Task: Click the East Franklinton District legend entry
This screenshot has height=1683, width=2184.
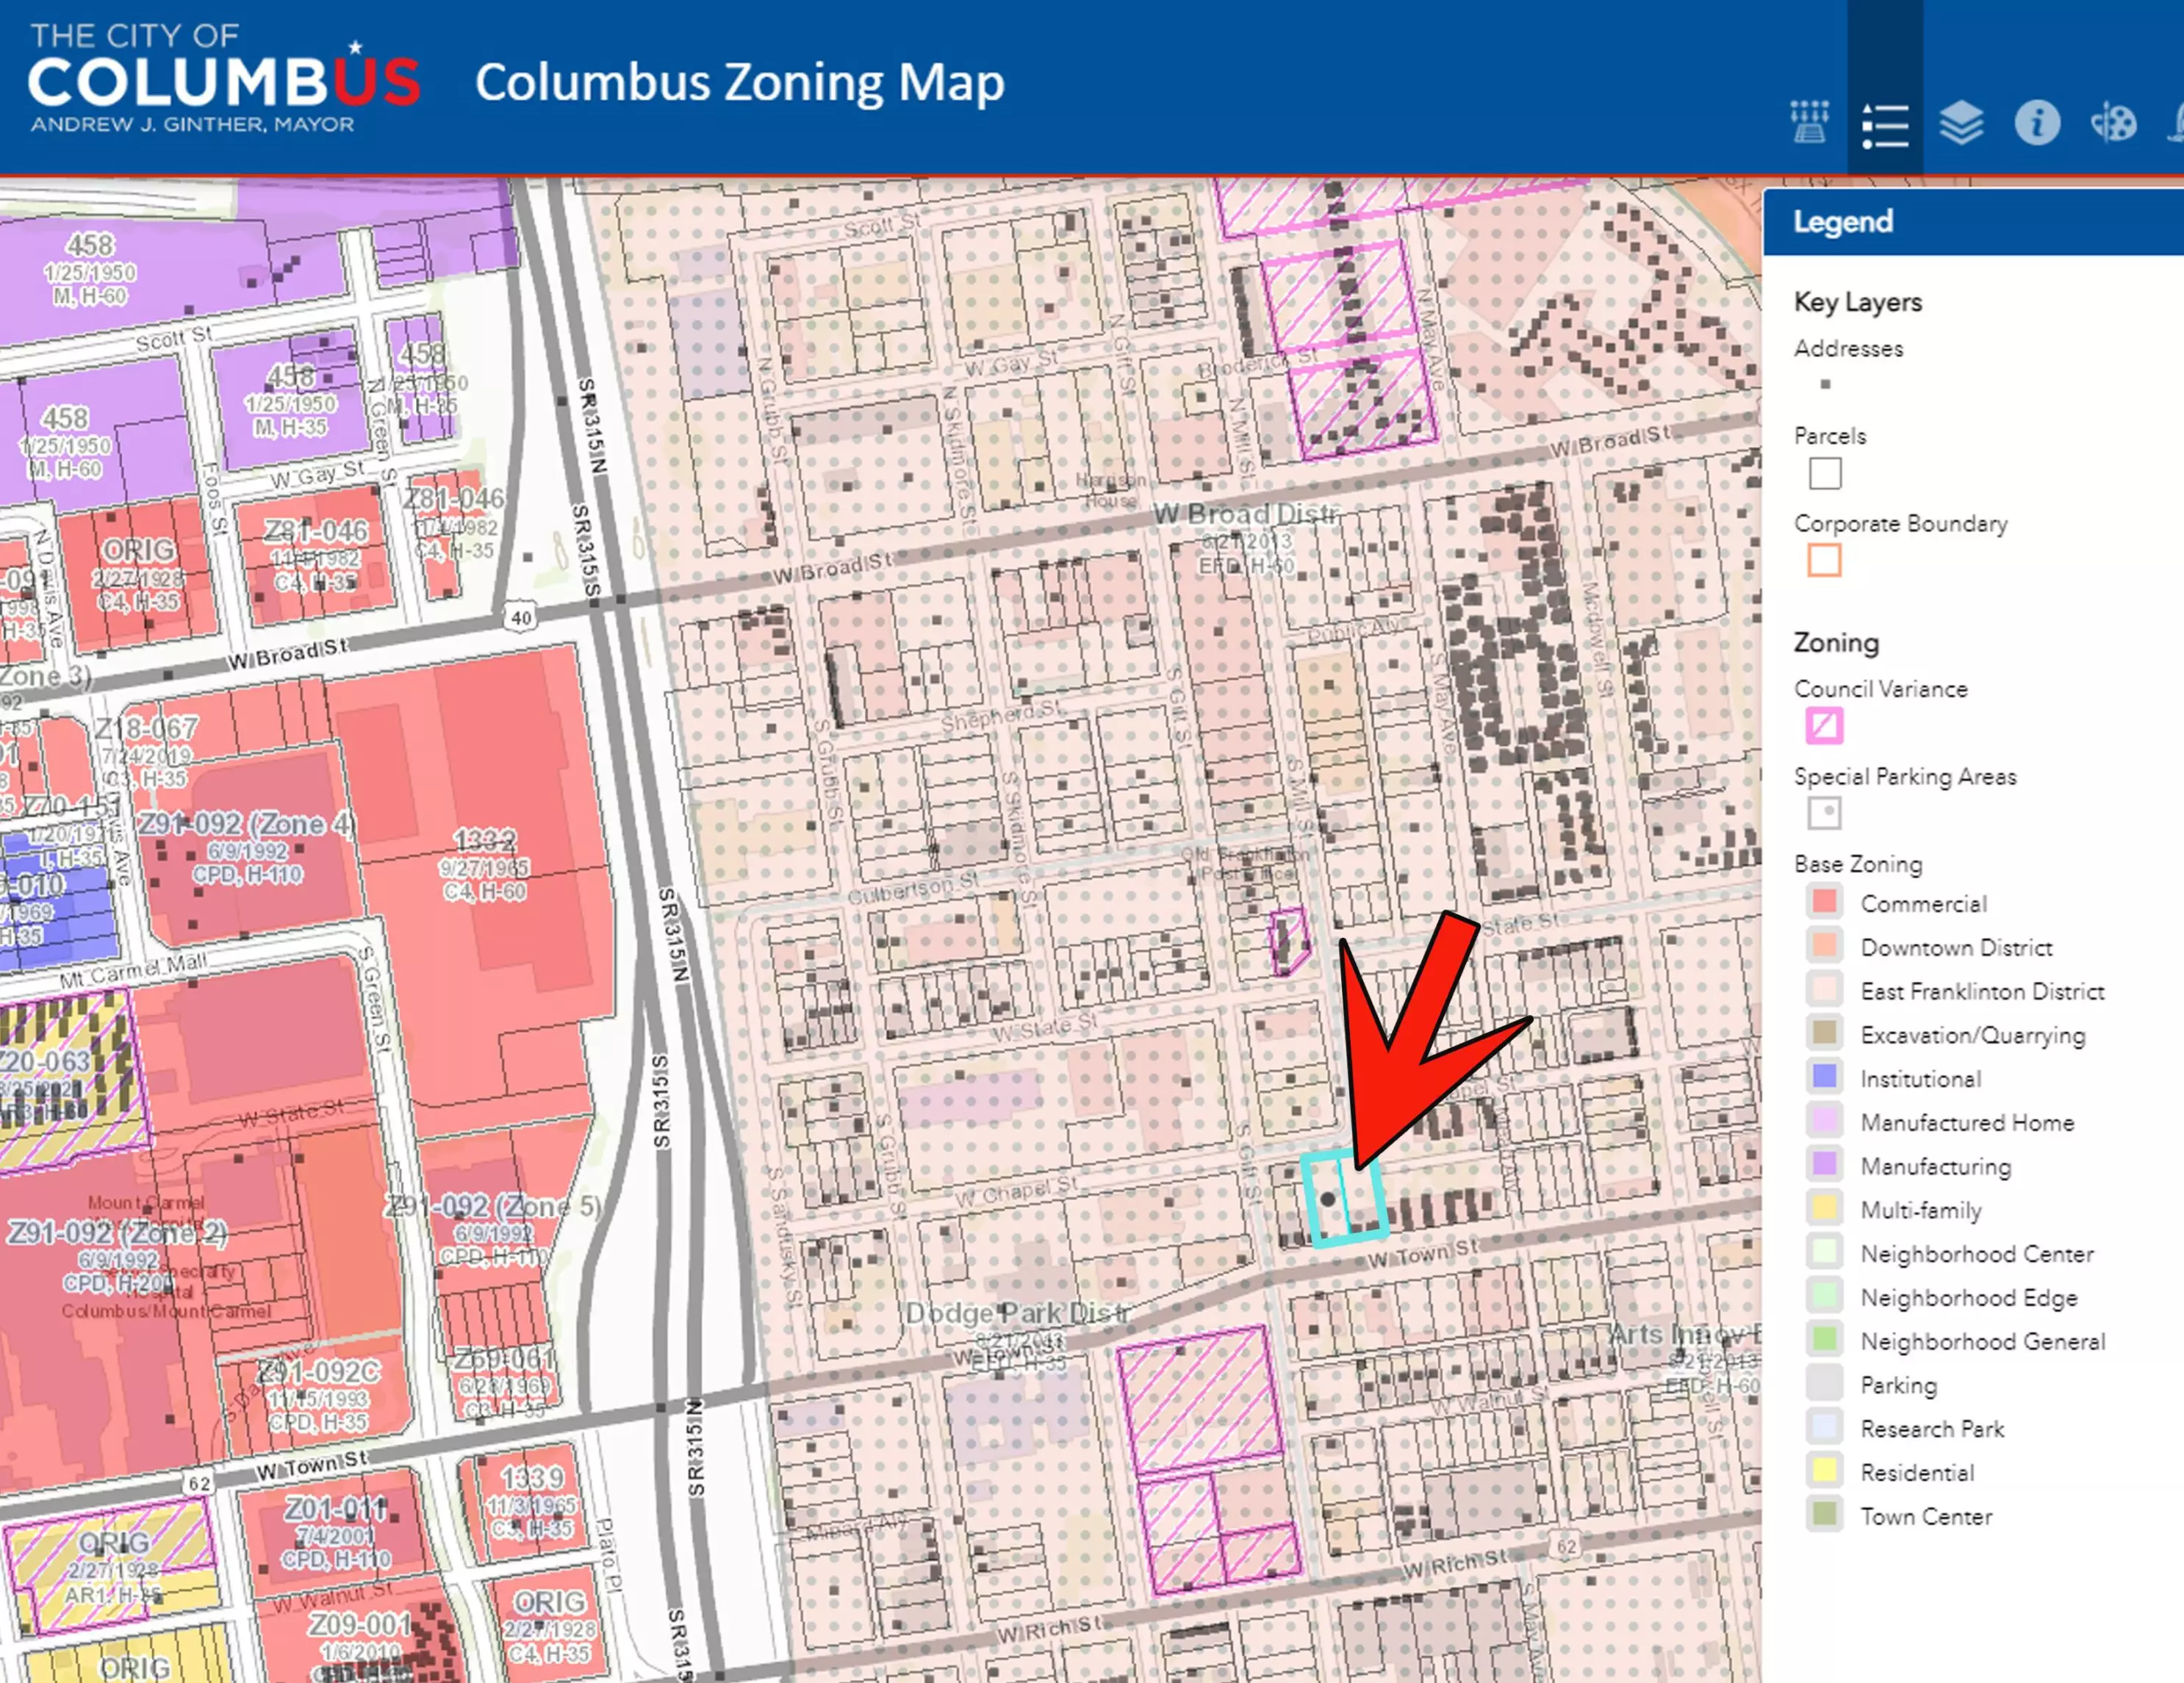Action: tap(1981, 991)
